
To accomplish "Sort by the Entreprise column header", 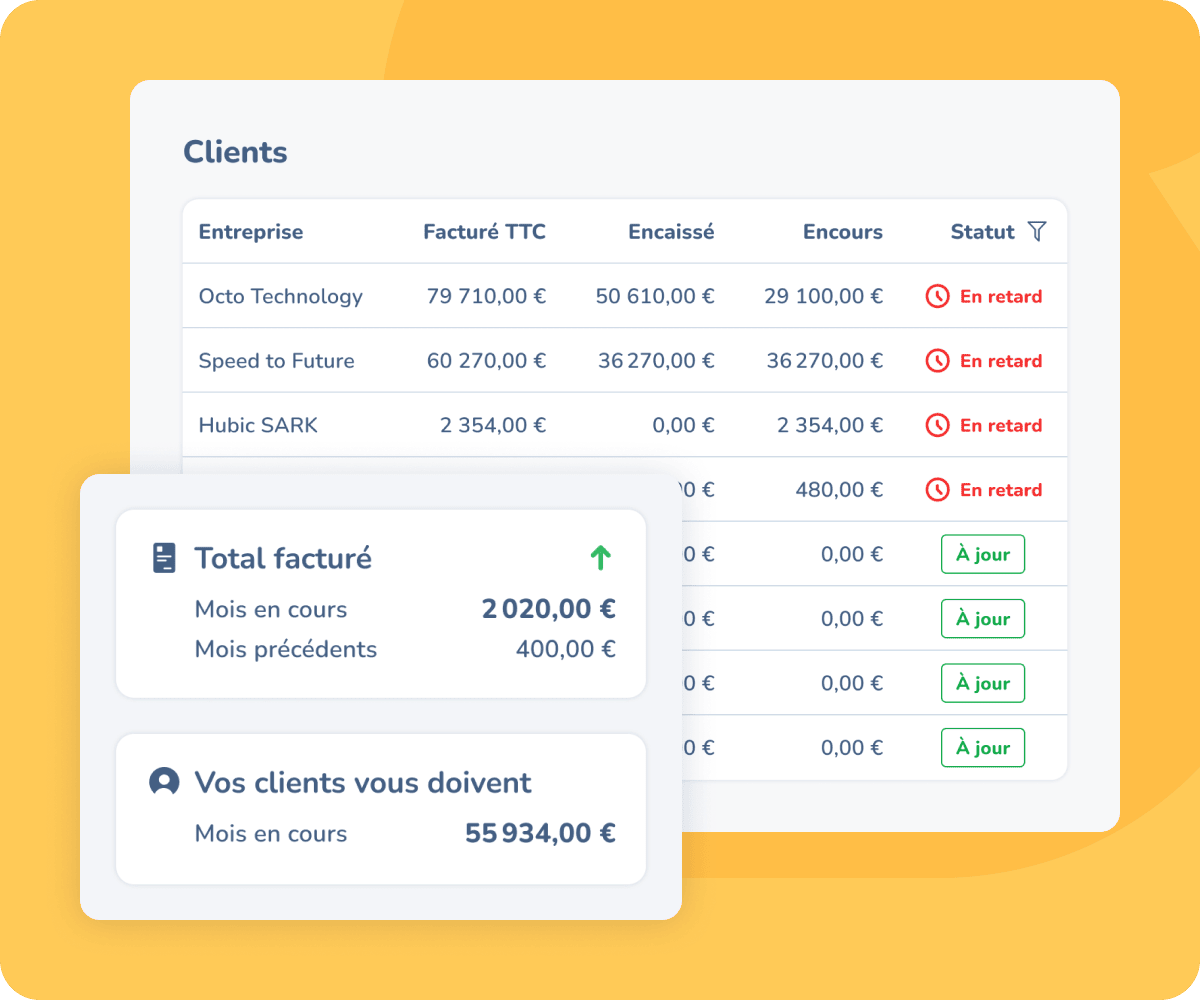I will (251, 232).
